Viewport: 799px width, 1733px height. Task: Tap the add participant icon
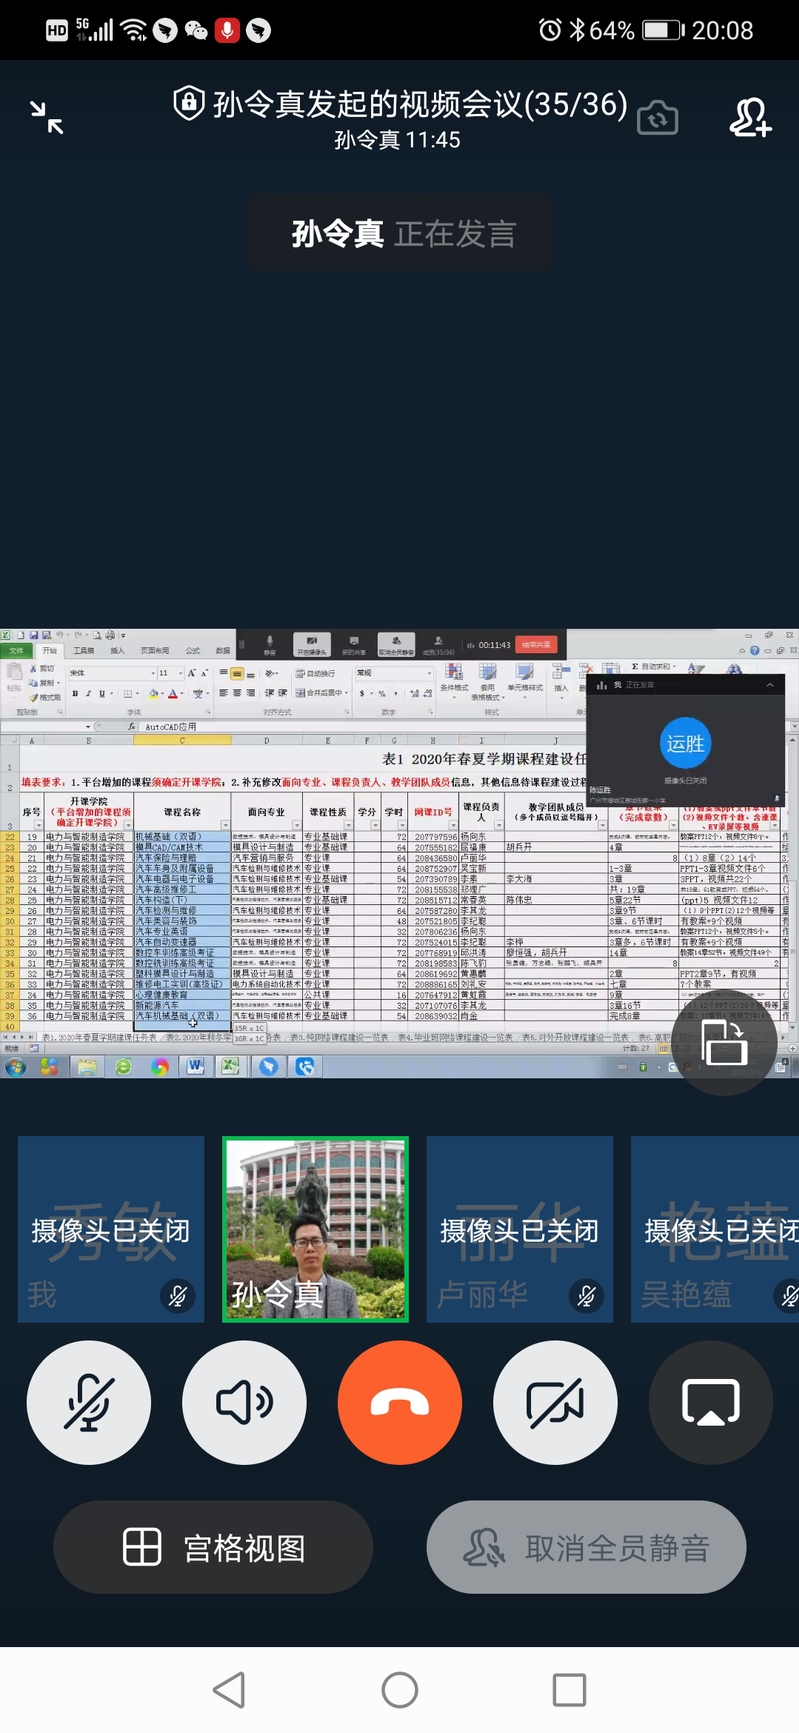coord(749,118)
